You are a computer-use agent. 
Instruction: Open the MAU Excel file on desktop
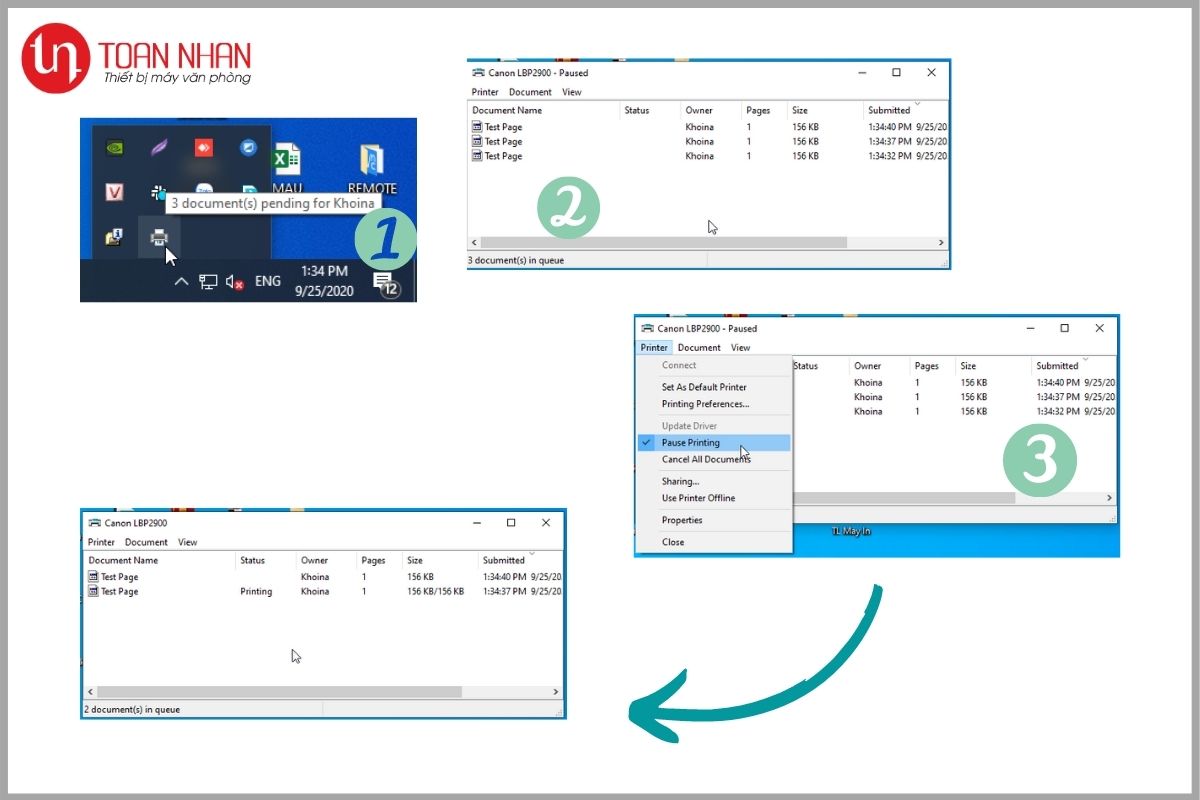tap(287, 169)
